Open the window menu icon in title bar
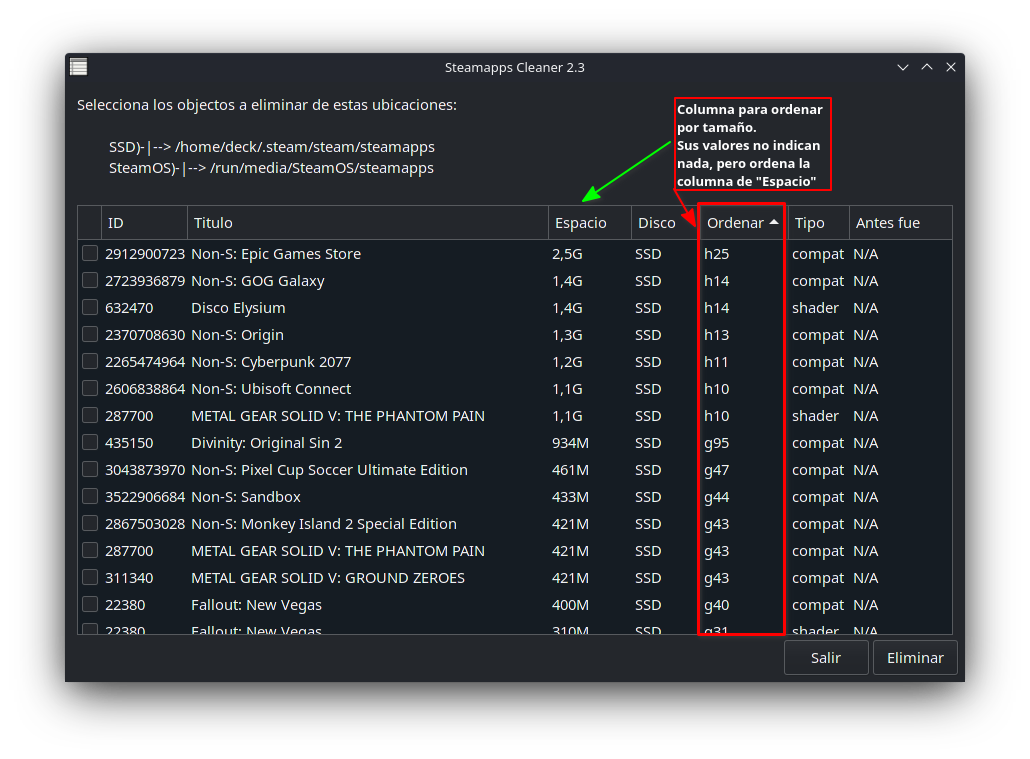This screenshot has height=759, width=1030. 79,67
